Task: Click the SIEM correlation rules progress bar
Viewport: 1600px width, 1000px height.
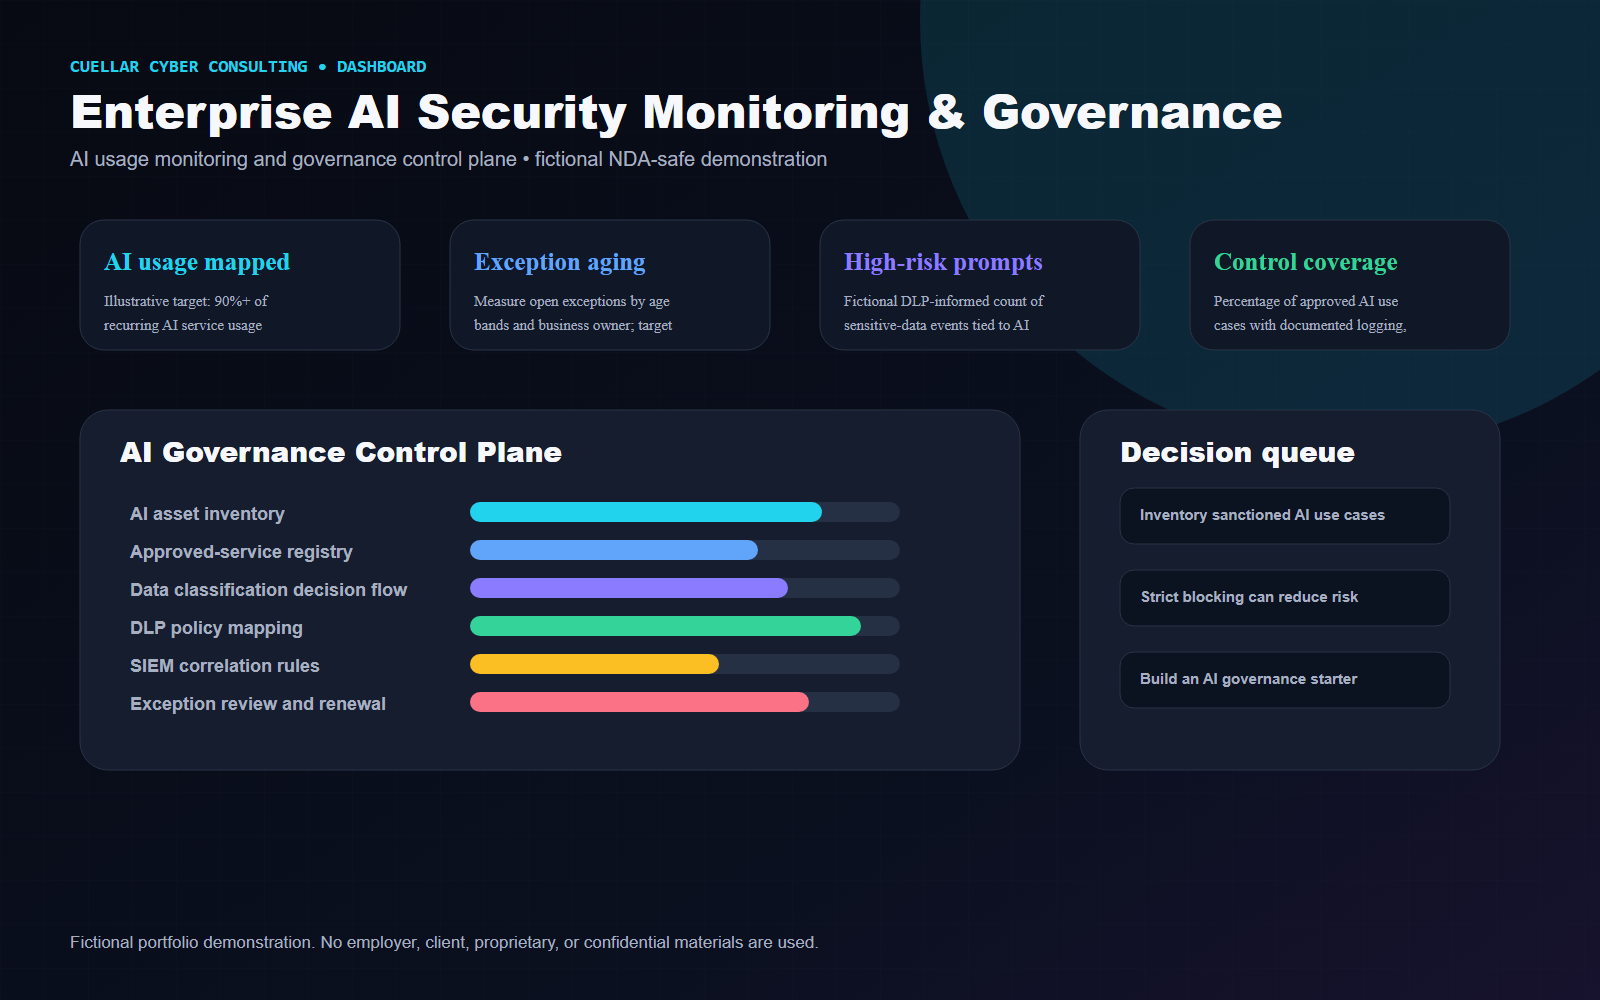Action: pos(685,664)
